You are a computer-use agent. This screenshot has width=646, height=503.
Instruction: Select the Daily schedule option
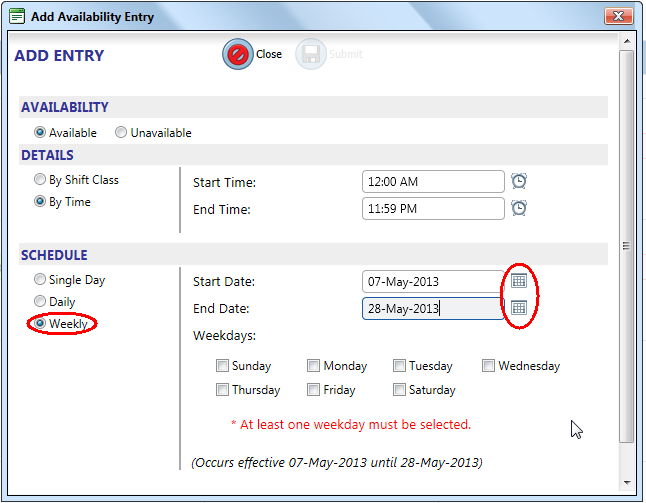pos(40,301)
